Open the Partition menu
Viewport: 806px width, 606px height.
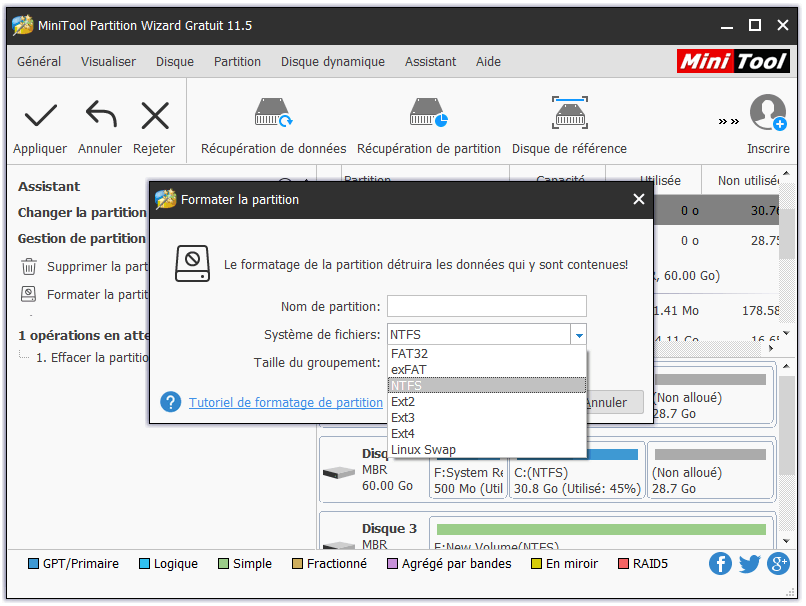237,62
